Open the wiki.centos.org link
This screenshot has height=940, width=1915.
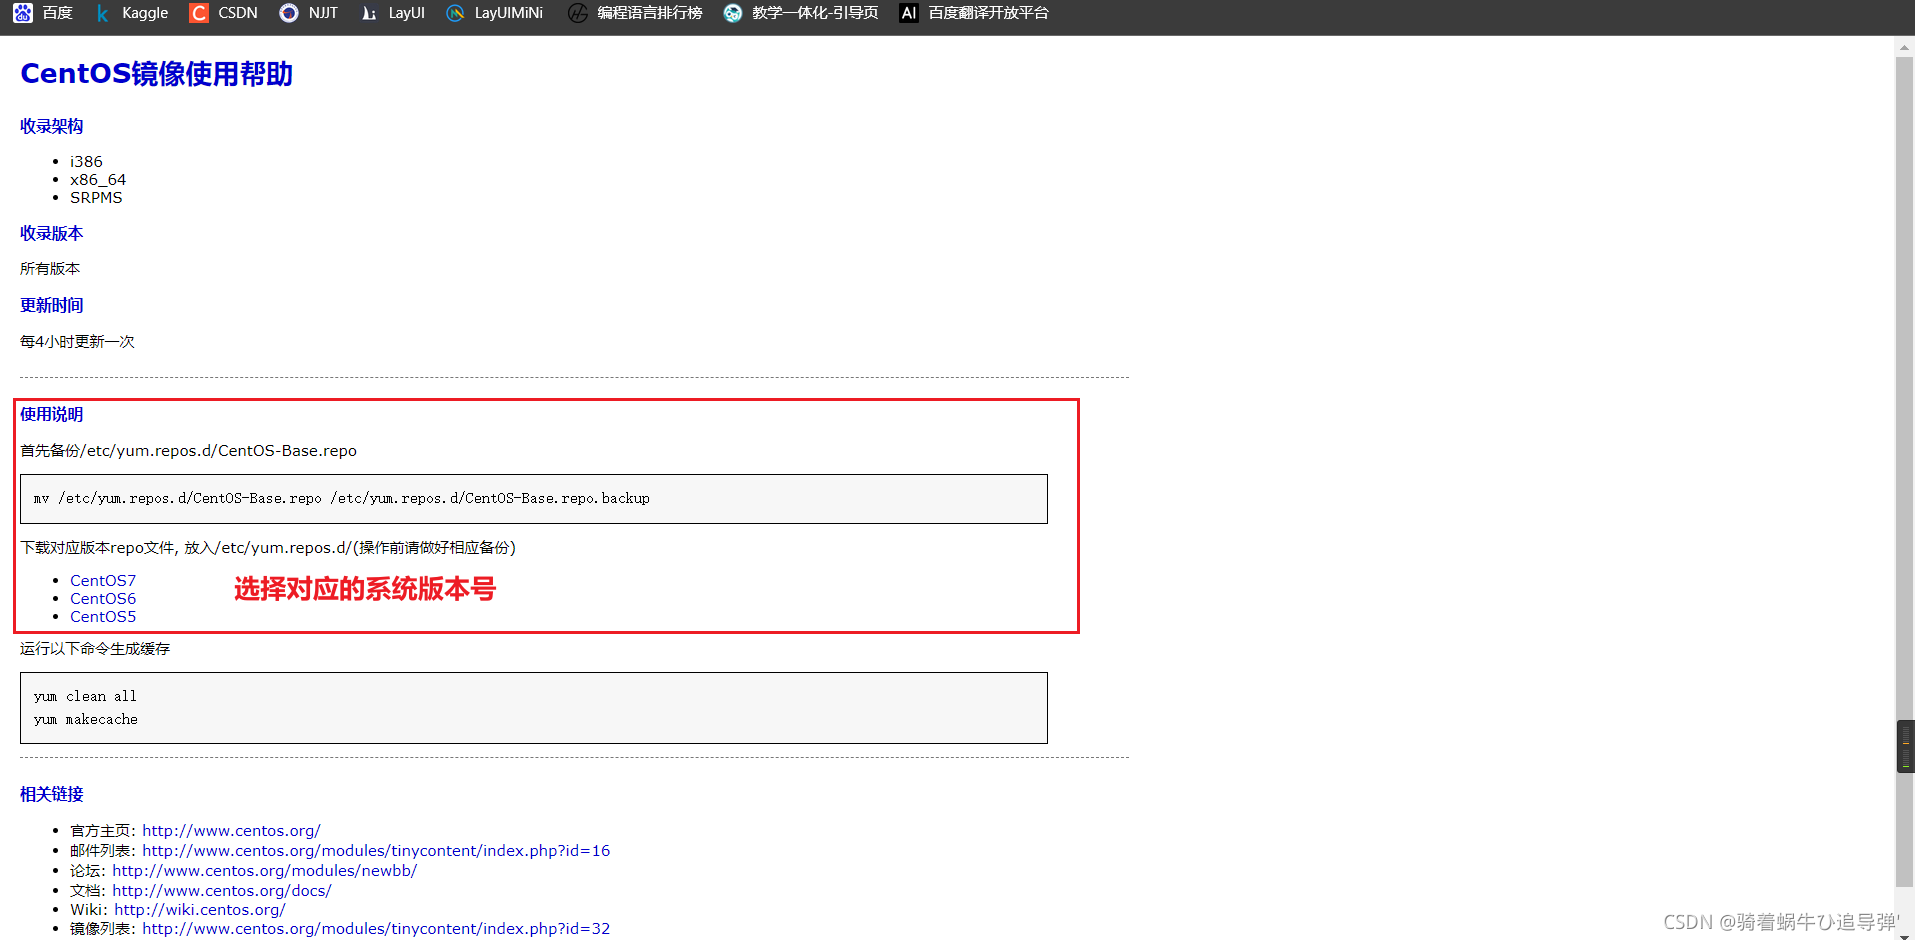[200, 909]
